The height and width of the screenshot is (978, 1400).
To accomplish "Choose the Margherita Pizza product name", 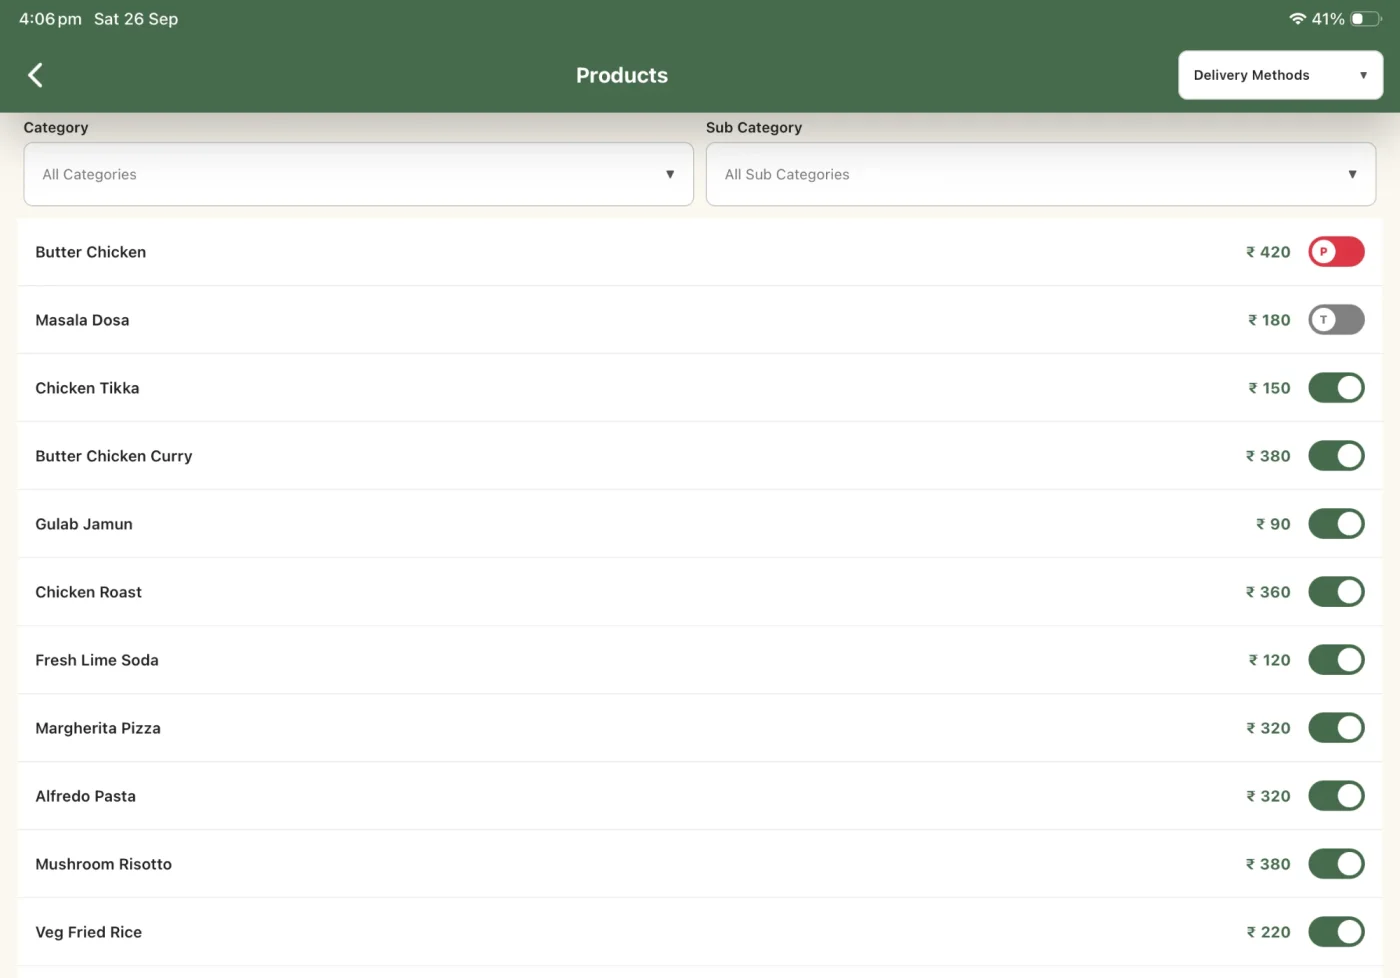I will [98, 728].
